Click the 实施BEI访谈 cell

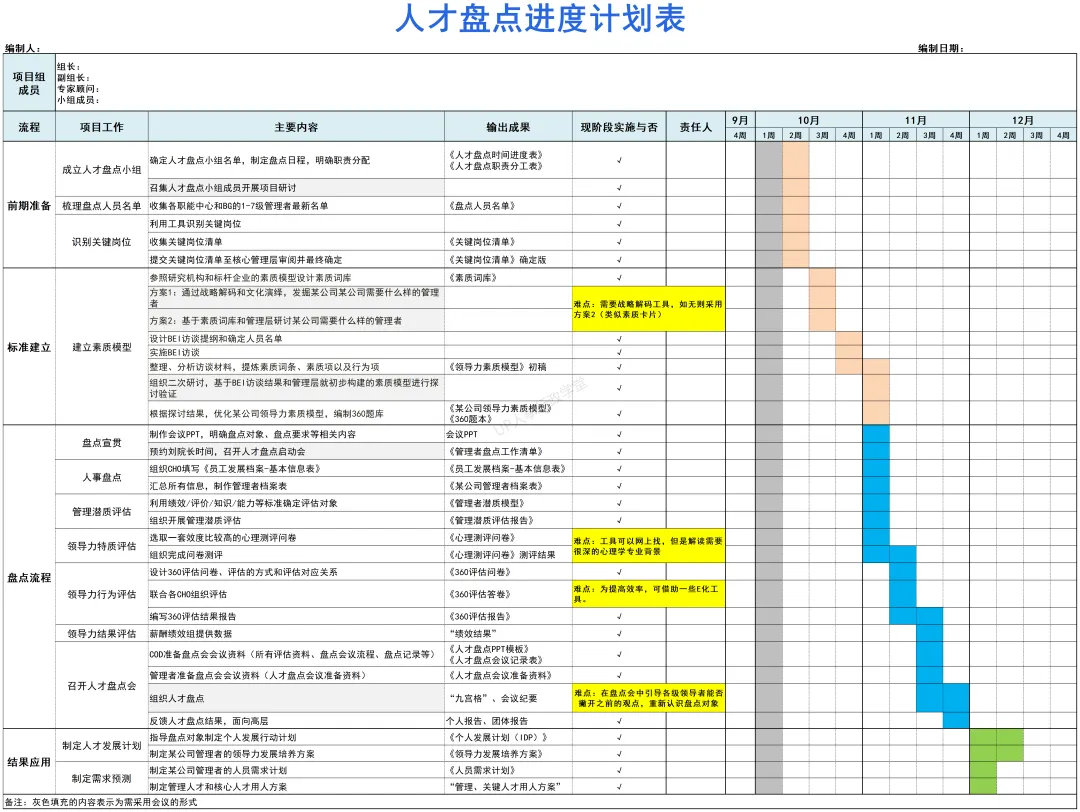pos(296,353)
